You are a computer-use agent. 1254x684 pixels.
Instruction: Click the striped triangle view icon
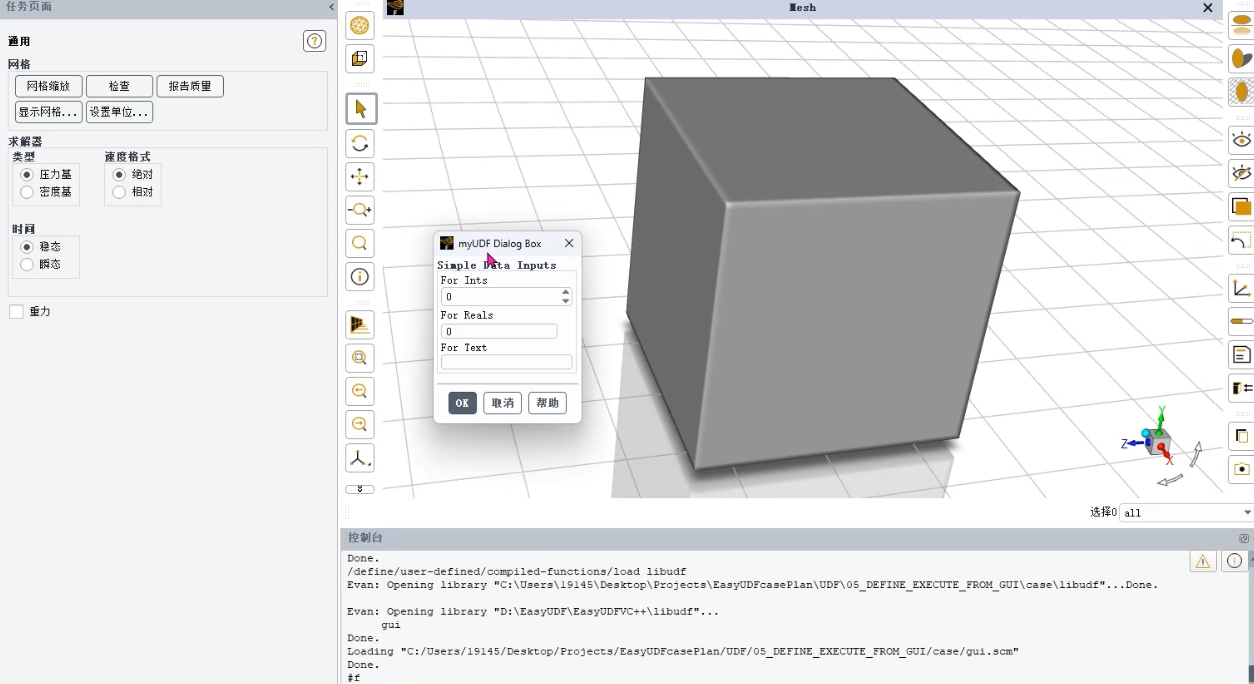360,325
